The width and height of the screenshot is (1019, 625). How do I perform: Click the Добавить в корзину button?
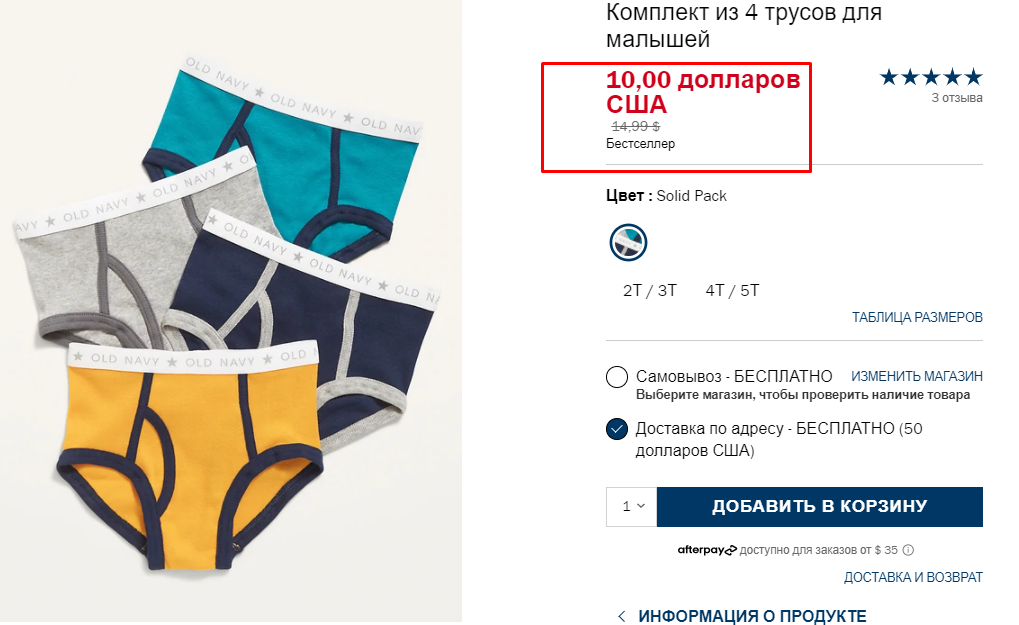pyautogui.click(x=819, y=506)
